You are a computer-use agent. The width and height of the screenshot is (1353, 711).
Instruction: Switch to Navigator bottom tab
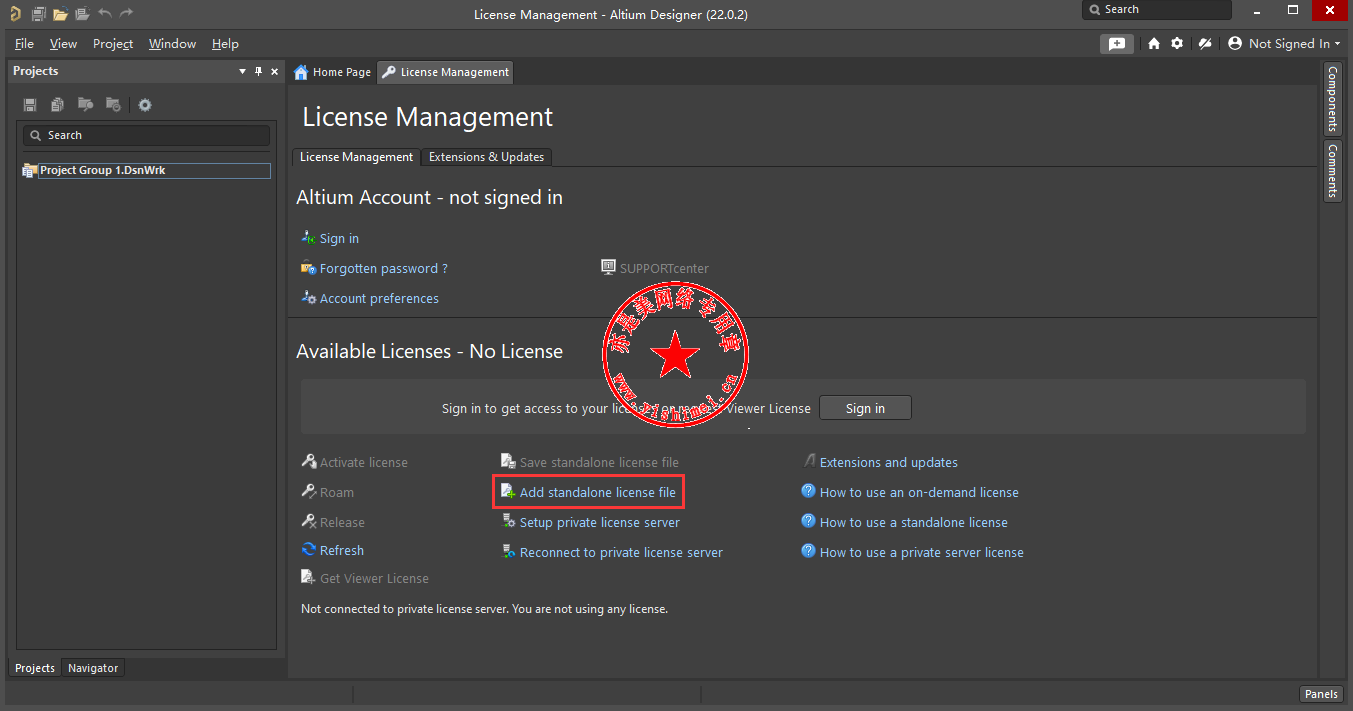click(x=93, y=668)
